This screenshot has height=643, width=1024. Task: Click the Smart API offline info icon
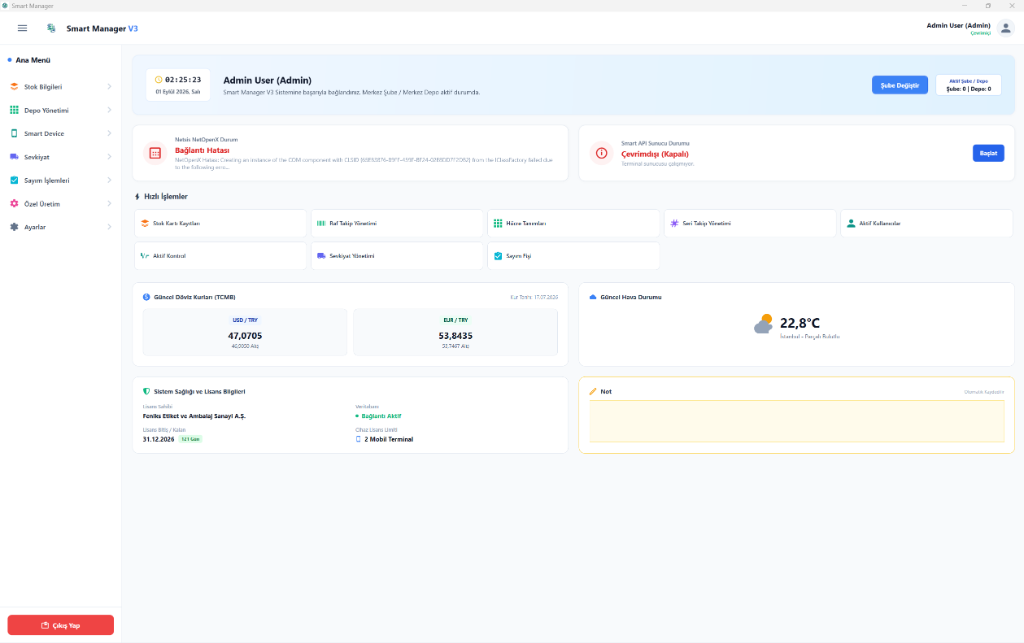pos(601,153)
